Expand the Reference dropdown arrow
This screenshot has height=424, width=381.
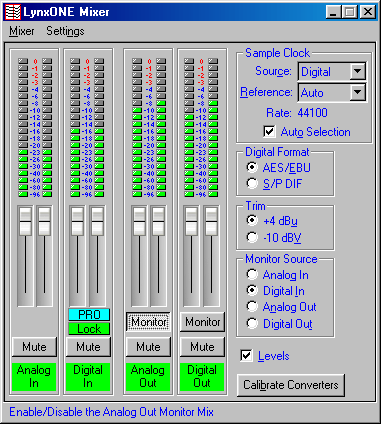(x=357, y=92)
